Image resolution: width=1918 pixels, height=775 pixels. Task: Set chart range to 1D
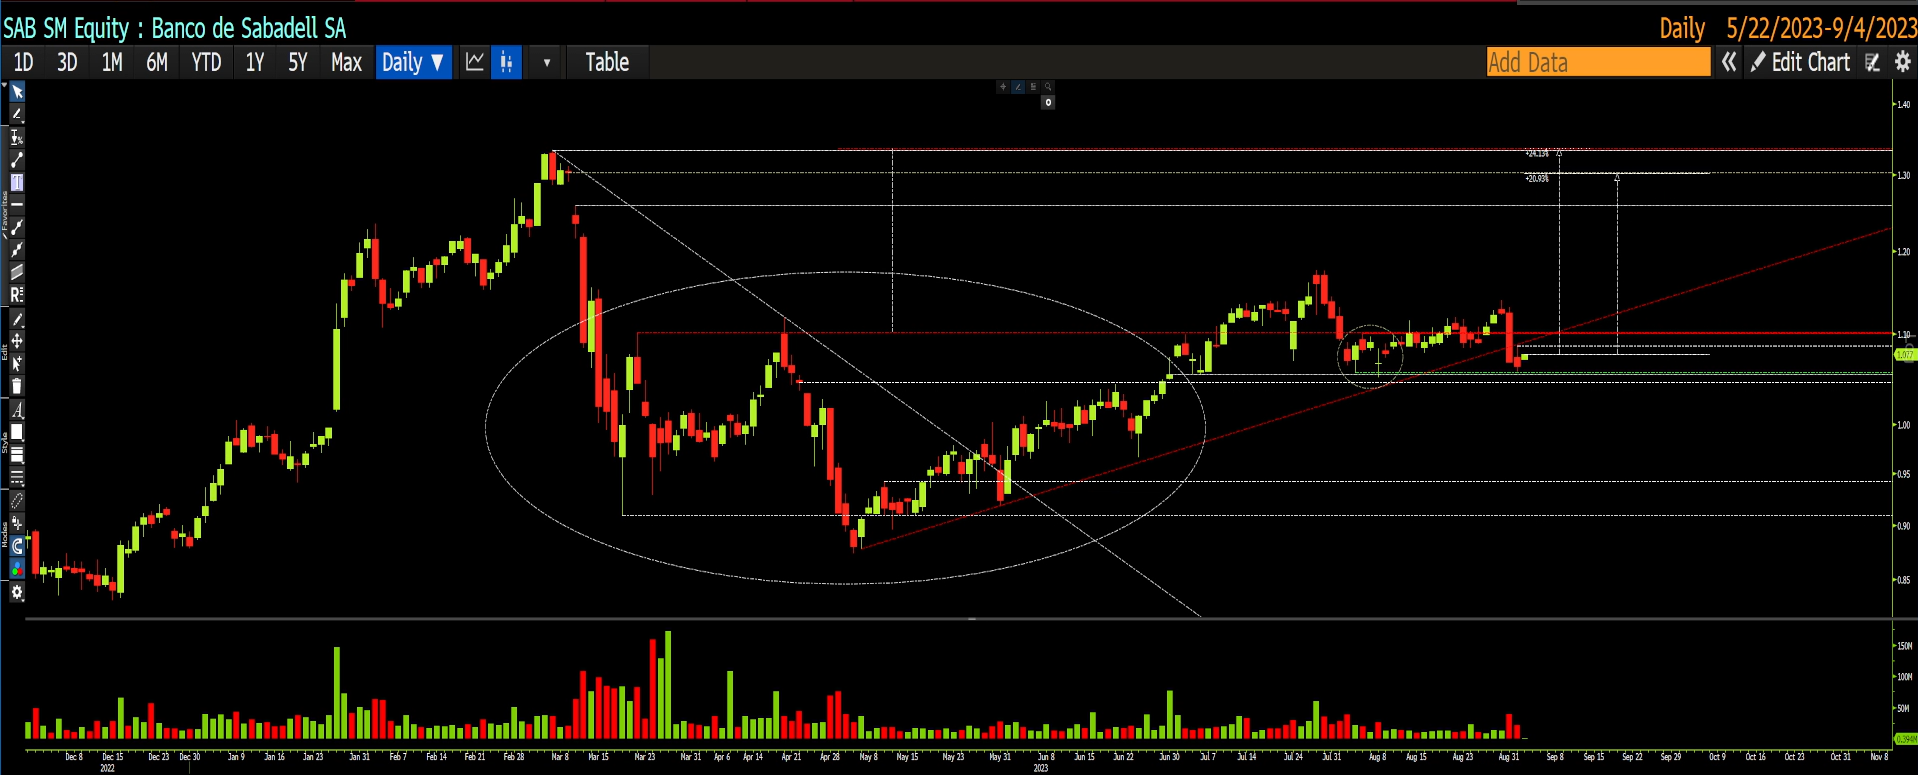23,62
